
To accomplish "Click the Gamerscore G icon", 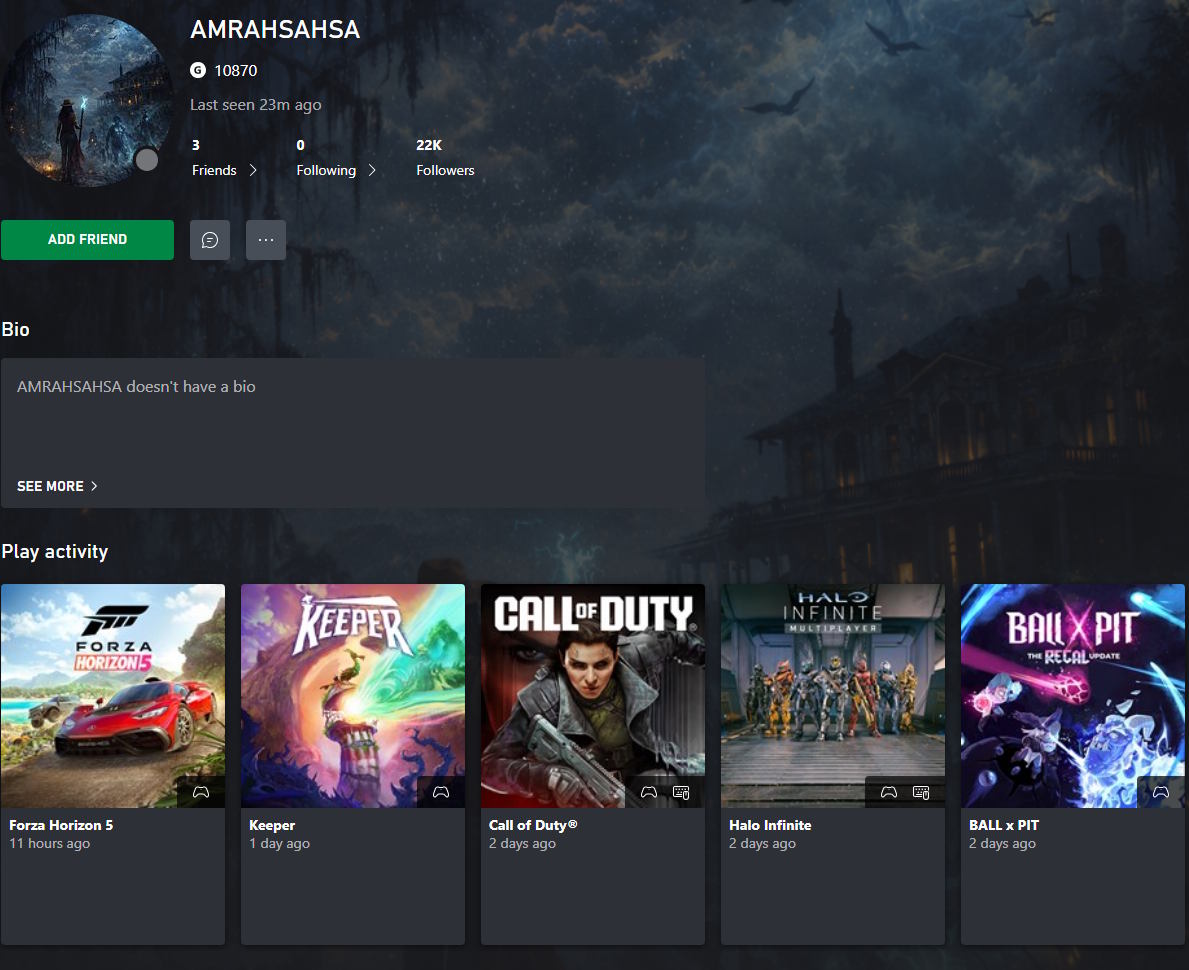I will 198,70.
